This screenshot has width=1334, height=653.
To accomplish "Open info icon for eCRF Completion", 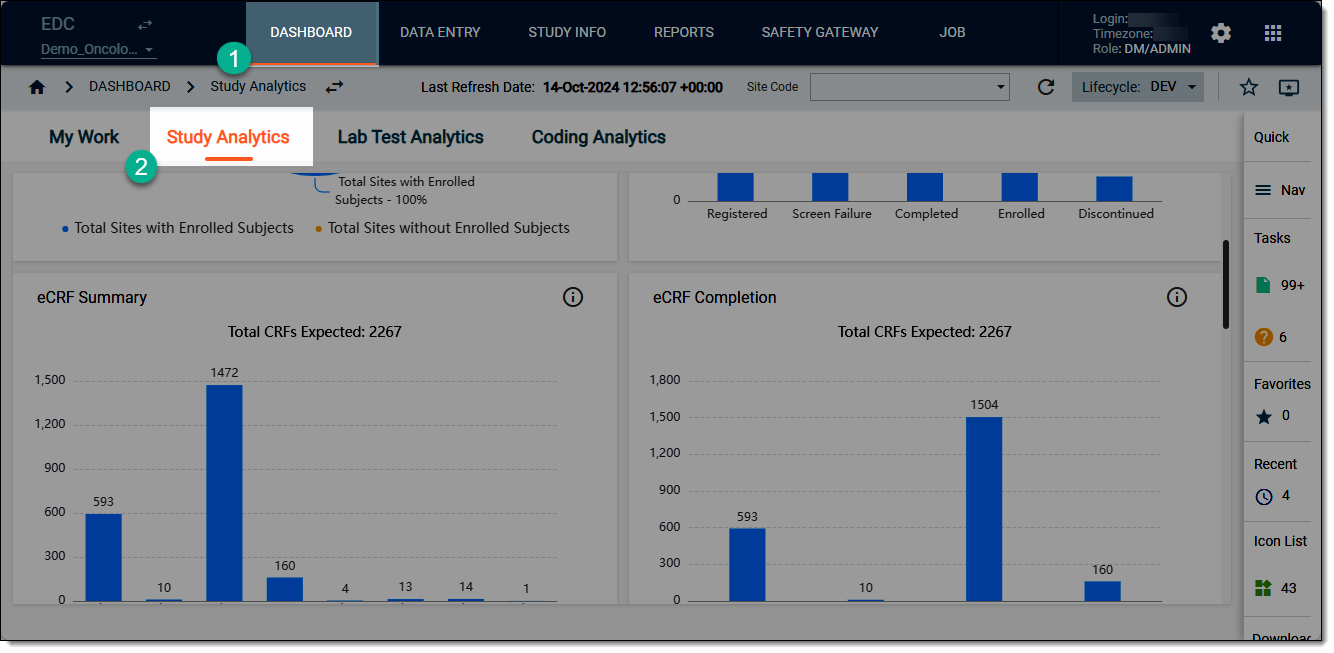I will tap(1177, 297).
